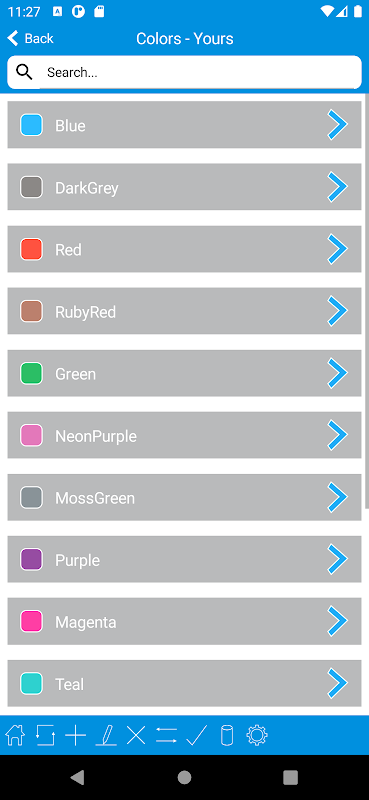Tap the Green color swatch
Viewport: 369px width, 800px height.
point(31,373)
